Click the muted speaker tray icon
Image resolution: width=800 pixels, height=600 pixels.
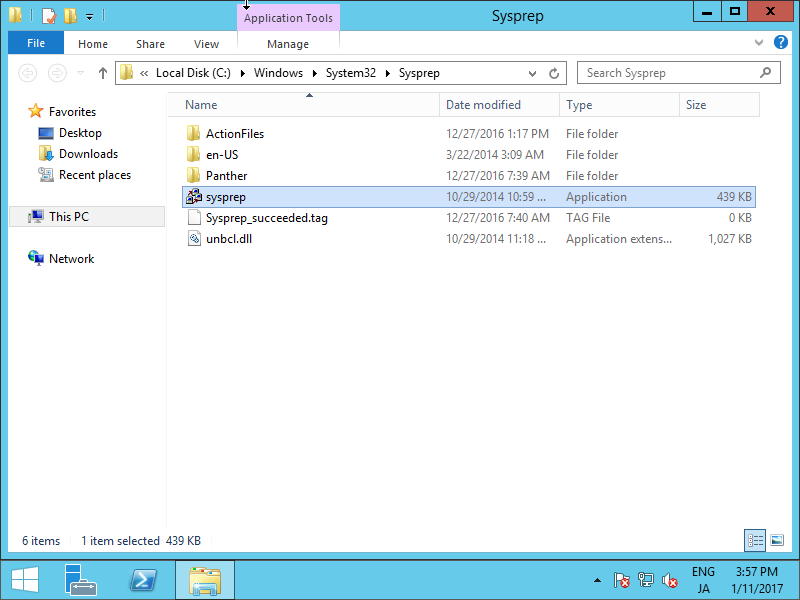(669, 580)
